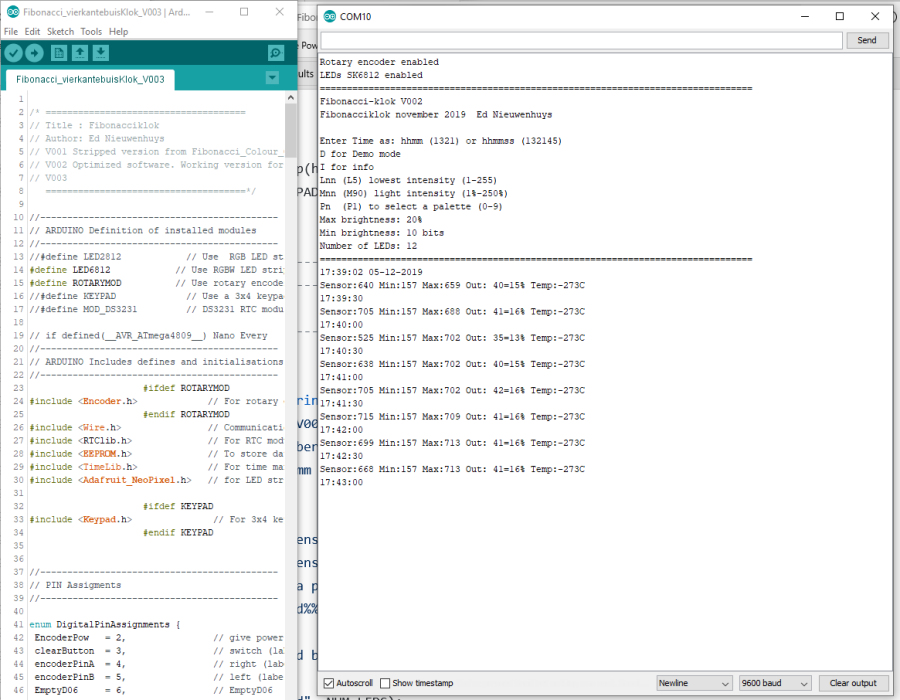Image resolution: width=900 pixels, height=700 pixels.
Task: Open the Newline line-ending dropdown
Action: (693, 683)
